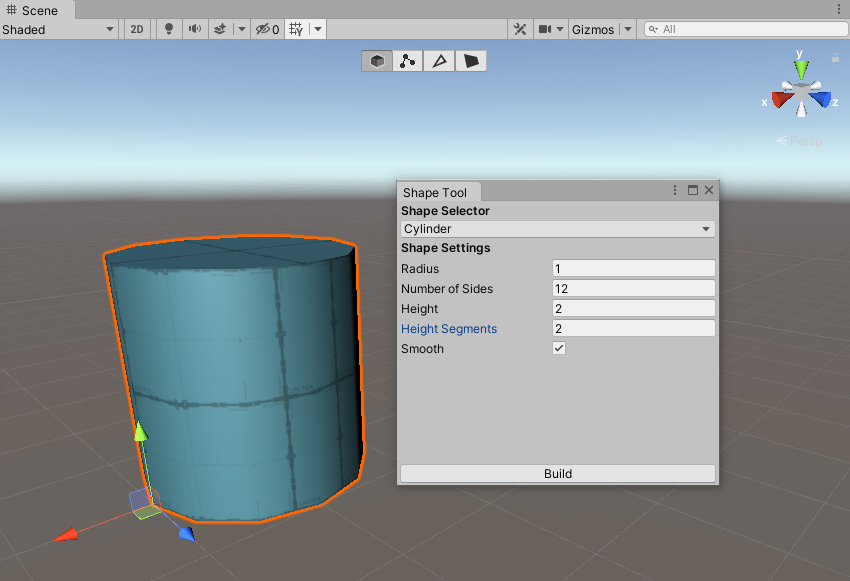
Task: Select the Shape Tool window tab
Action: [435, 192]
